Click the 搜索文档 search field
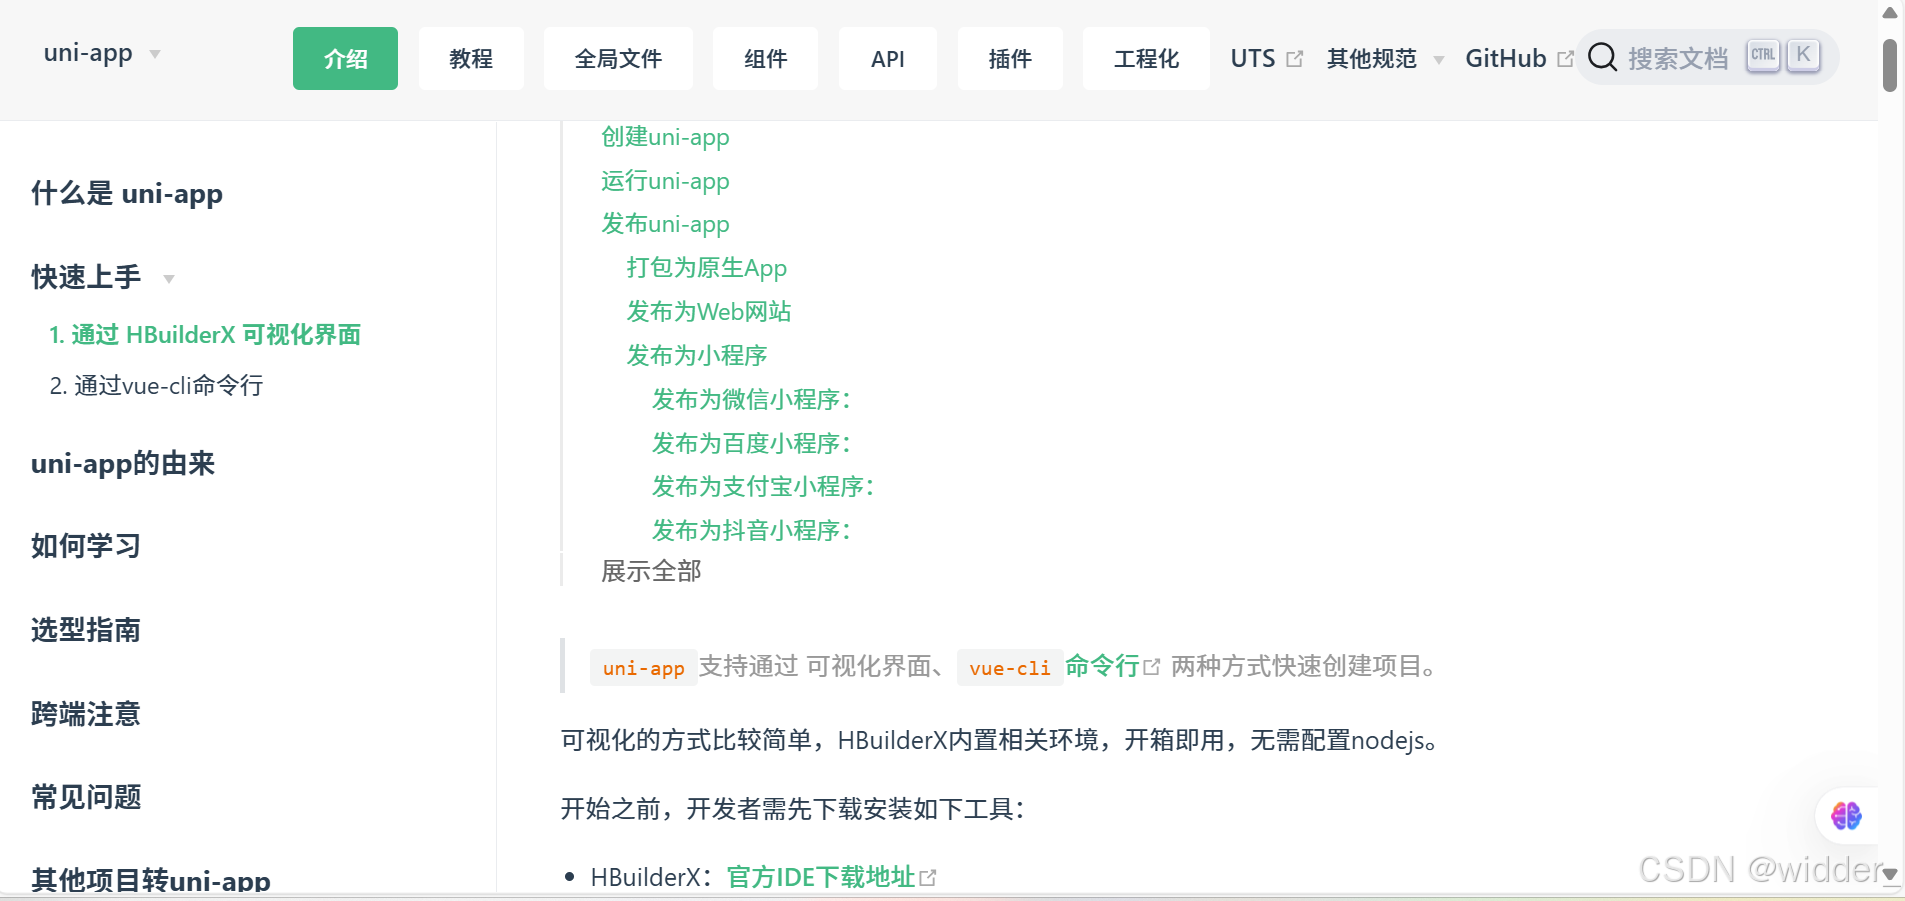 (x=1707, y=57)
